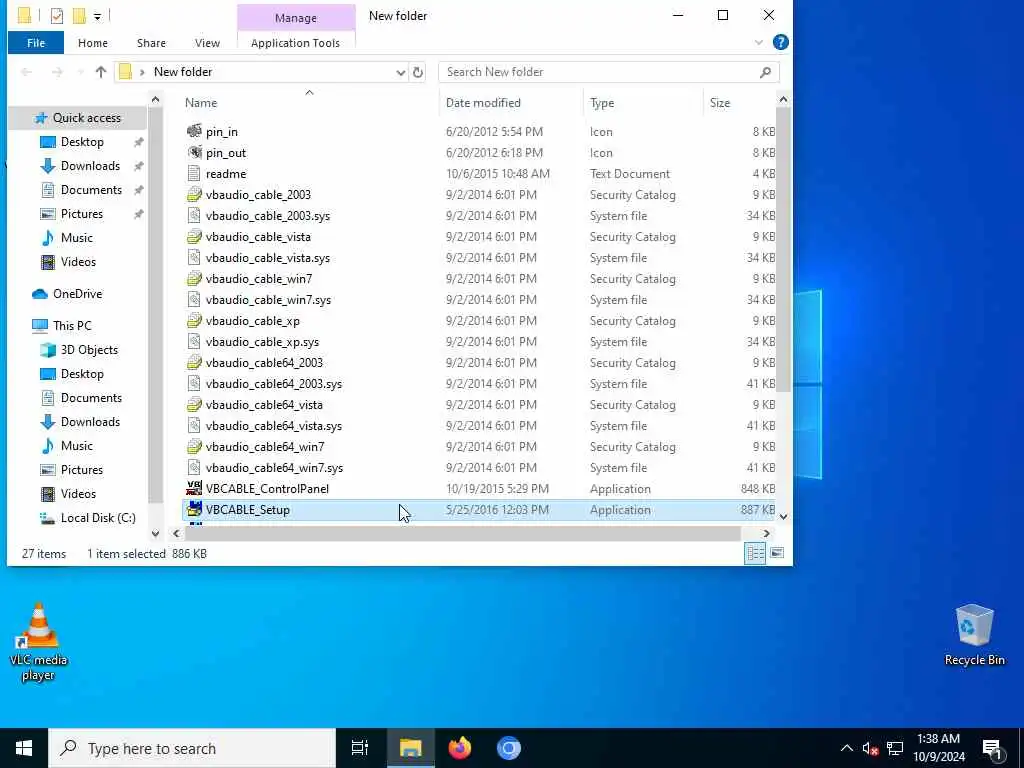Viewport: 1024px width, 768px height.
Task: Refresh the New folder address bar
Action: coord(418,72)
